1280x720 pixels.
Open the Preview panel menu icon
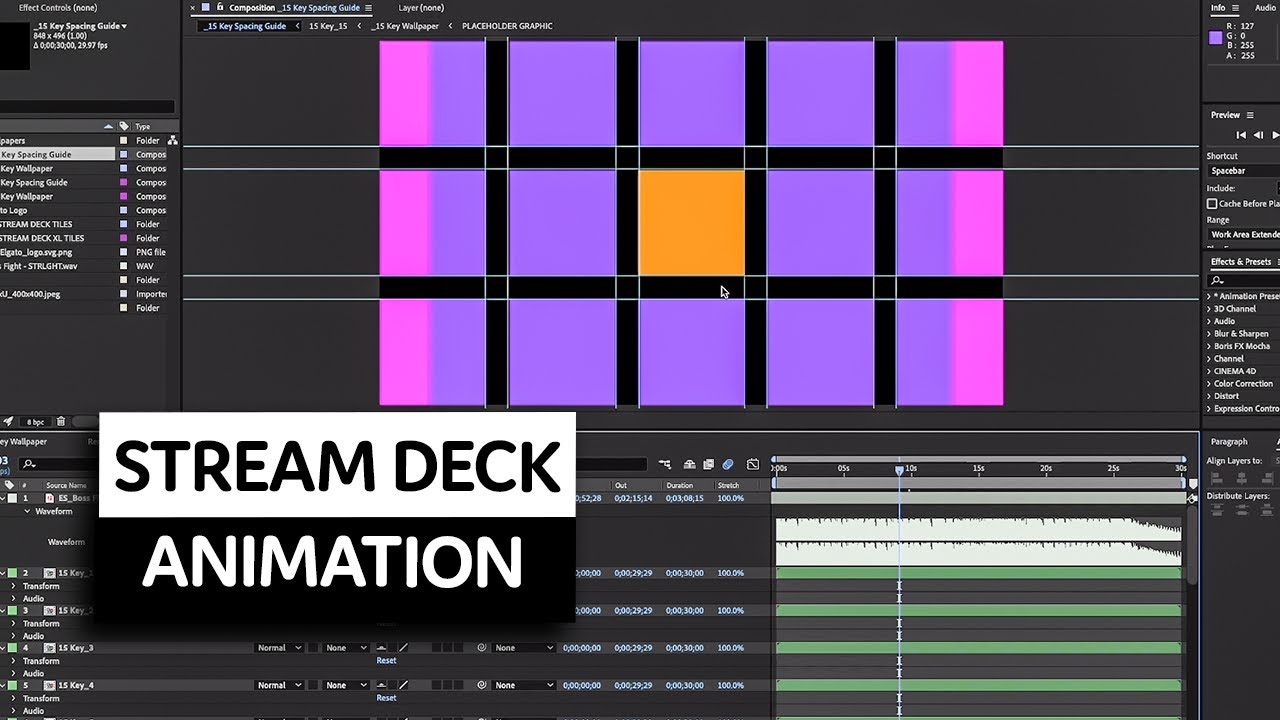(x=1250, y=115)
